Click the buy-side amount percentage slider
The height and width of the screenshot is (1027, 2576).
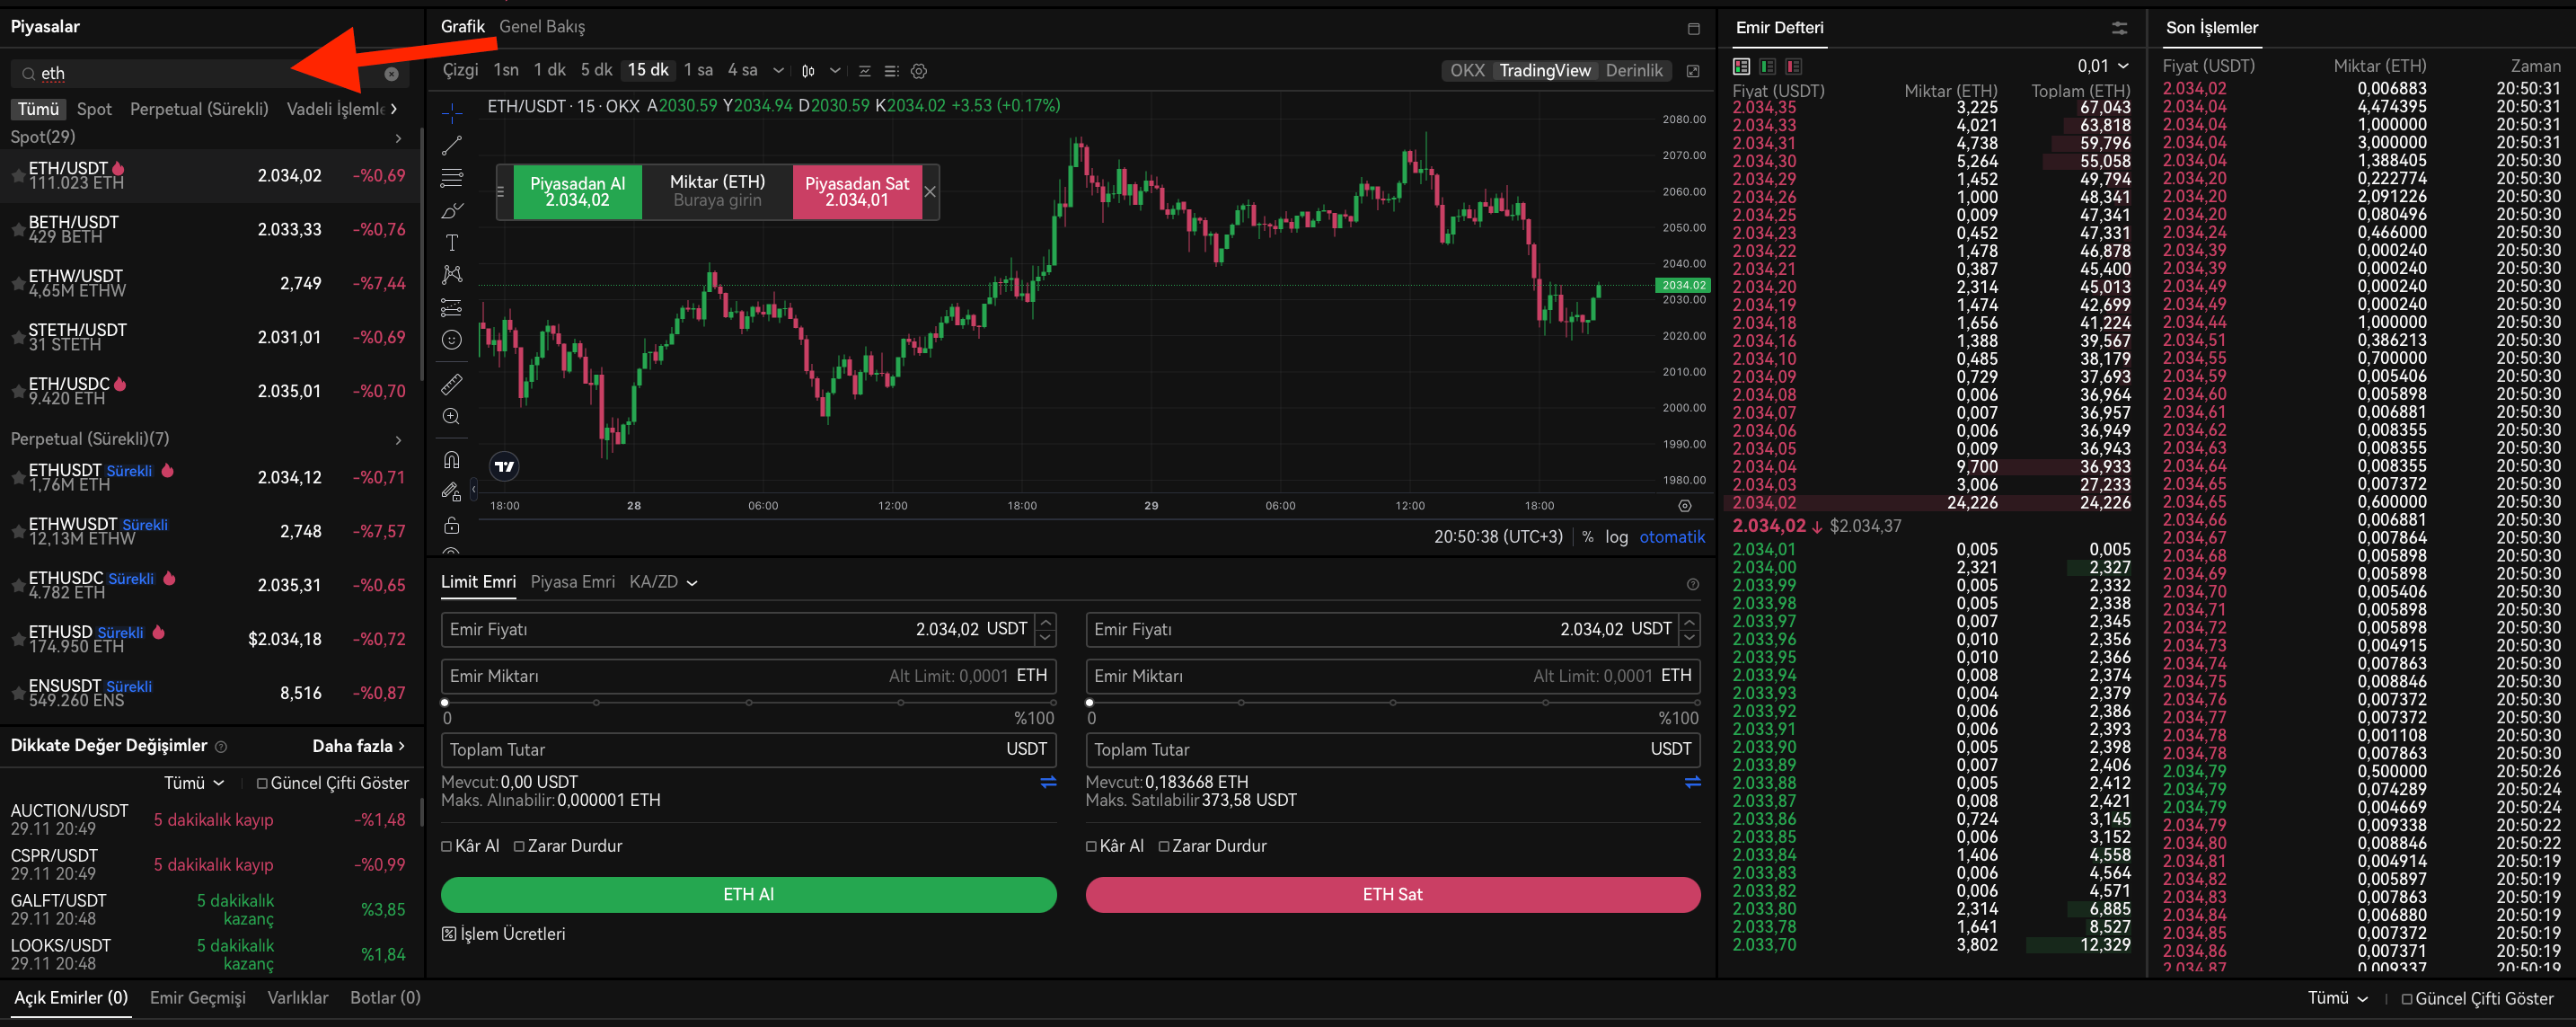[x=748, y=703]
